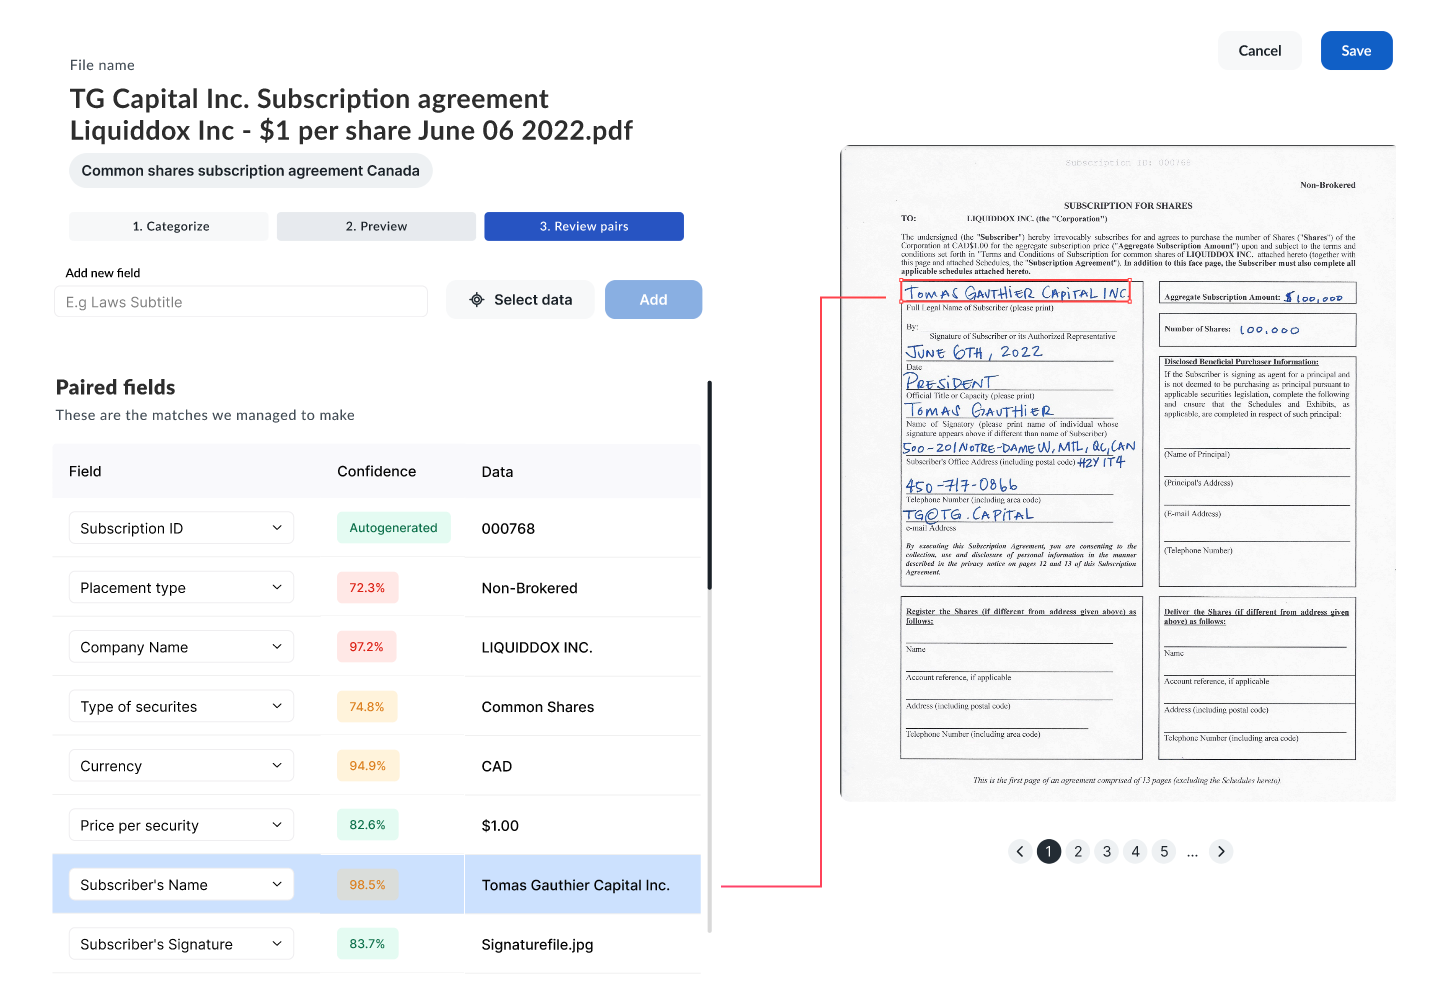This screenshot has height=984, width=1440.
Task: Go to previous page using left arrow
Action: (1020, 852)
